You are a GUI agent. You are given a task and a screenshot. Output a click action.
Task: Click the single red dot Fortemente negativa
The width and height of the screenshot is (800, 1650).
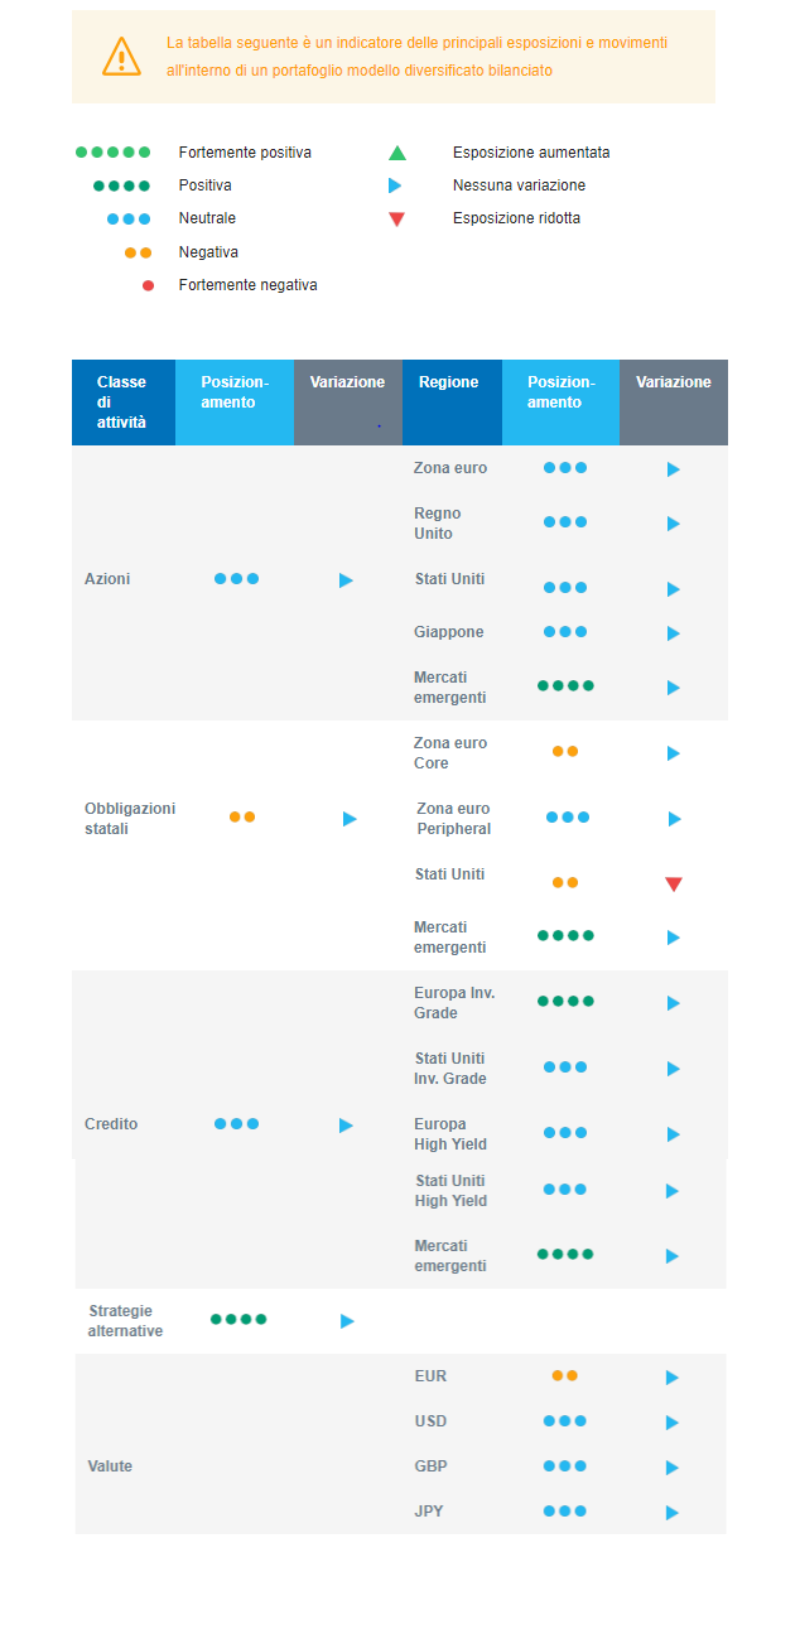[x=148, y=286]
